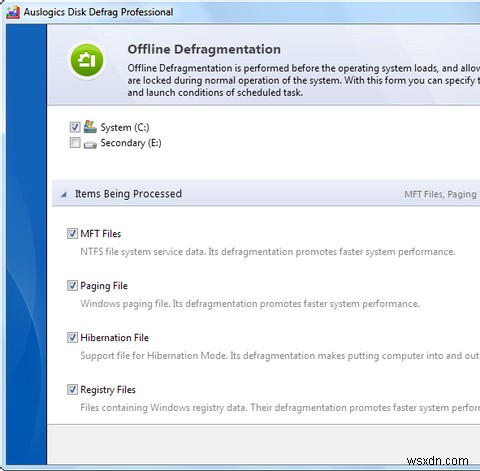The height and width of the screenshot is (471, 480).
Task: Check the Secondary (E:) checkbox
Action: tap(75, 143)
